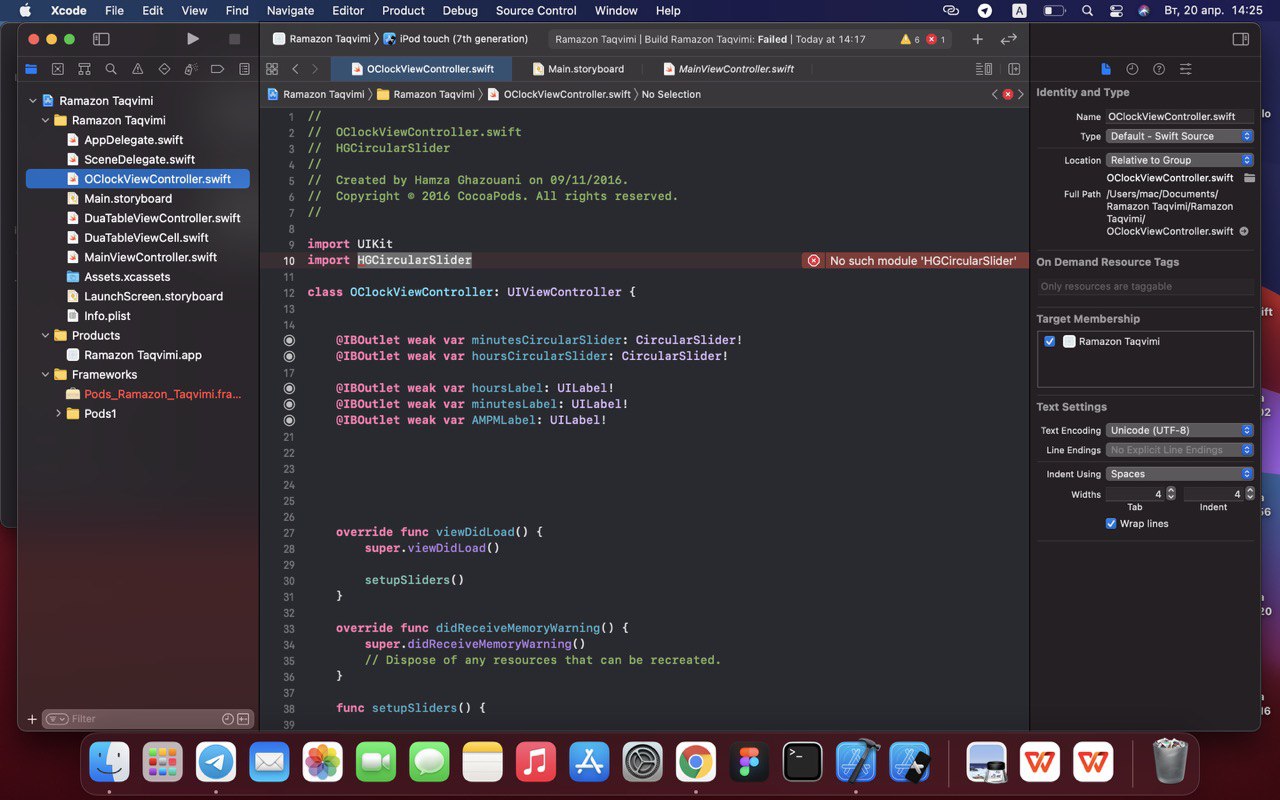Screen dimensions: 1280x800
Task: Click the minutesCircularSlider outlet connection circle
Action: pos(289,340)
